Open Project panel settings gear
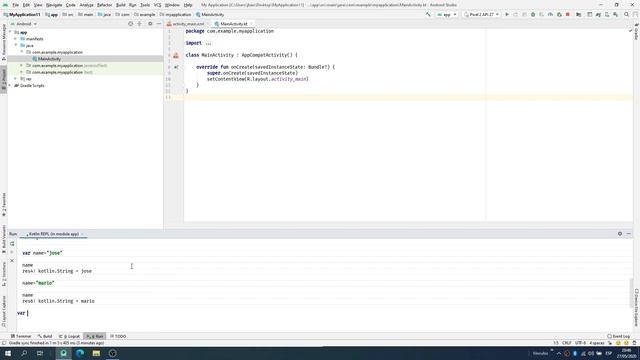 tap(150, 24)
